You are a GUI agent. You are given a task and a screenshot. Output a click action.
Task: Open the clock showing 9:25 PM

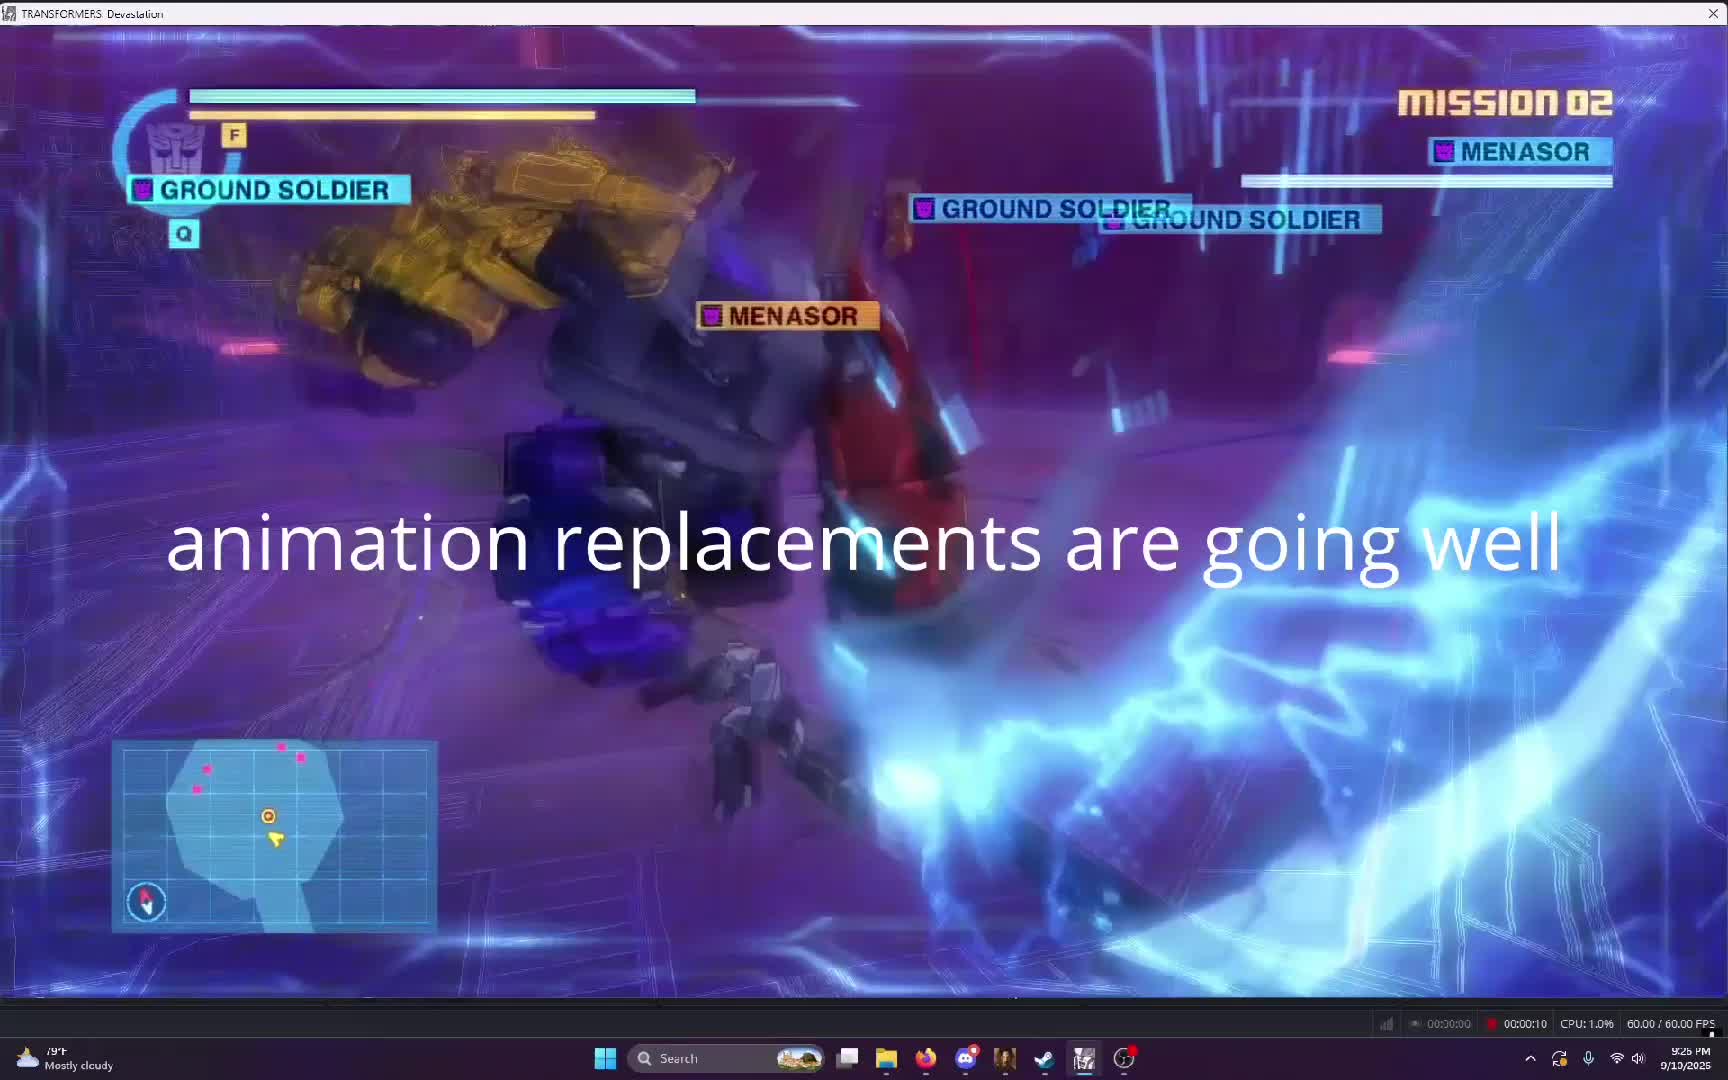1685,1058
